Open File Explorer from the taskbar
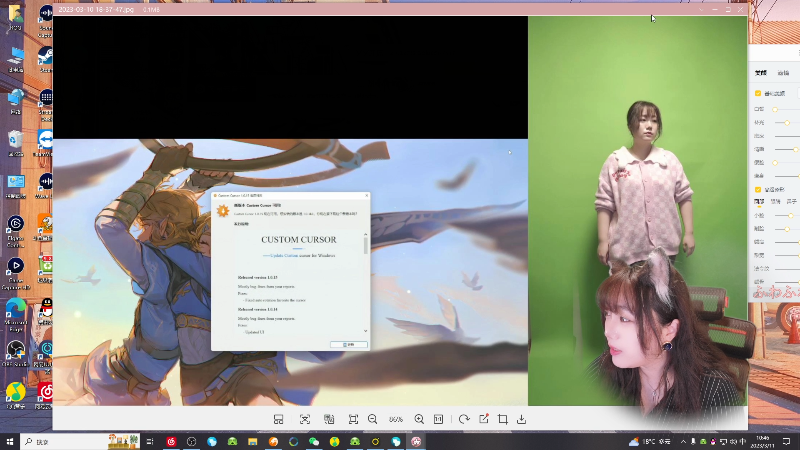 click(x=253, y=441)
